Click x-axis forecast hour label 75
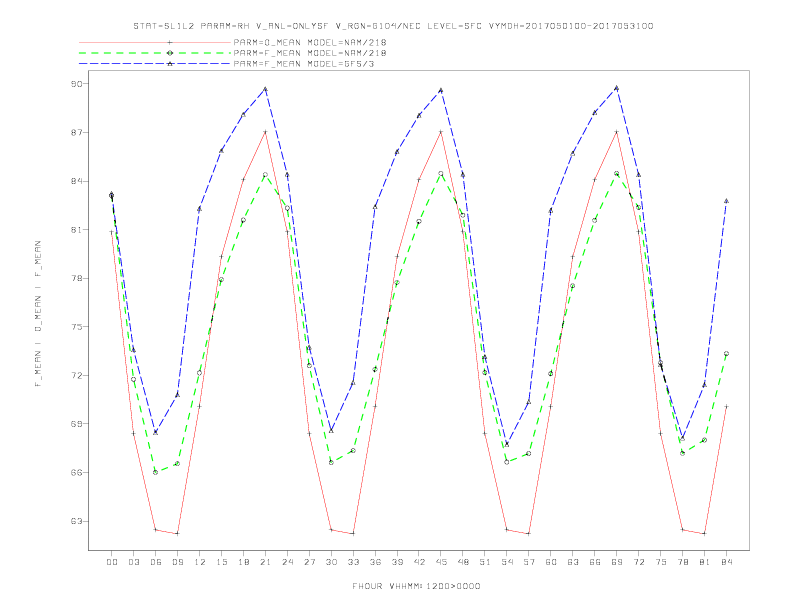792x612 pixels. [661, 562]
